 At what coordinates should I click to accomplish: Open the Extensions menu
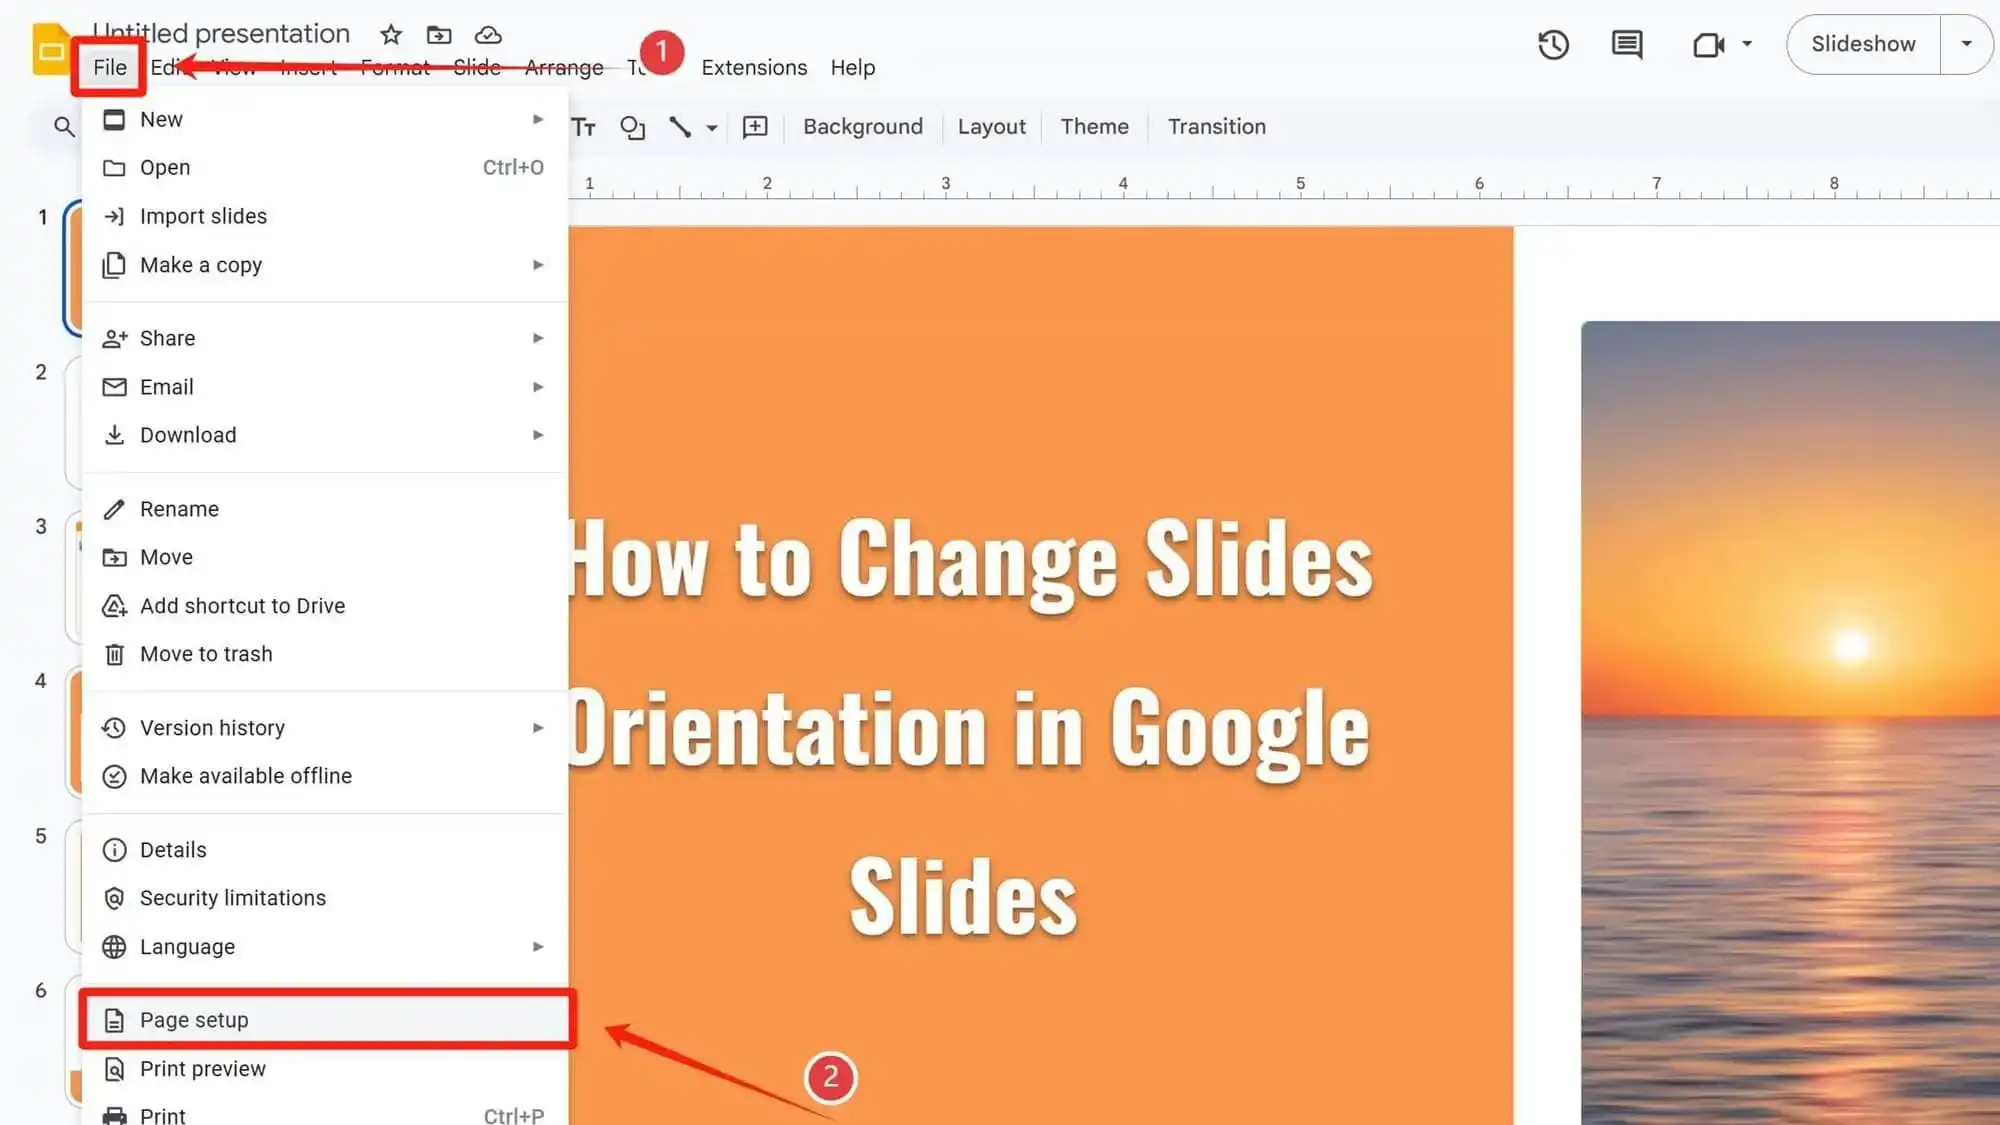tap(754, 67)
